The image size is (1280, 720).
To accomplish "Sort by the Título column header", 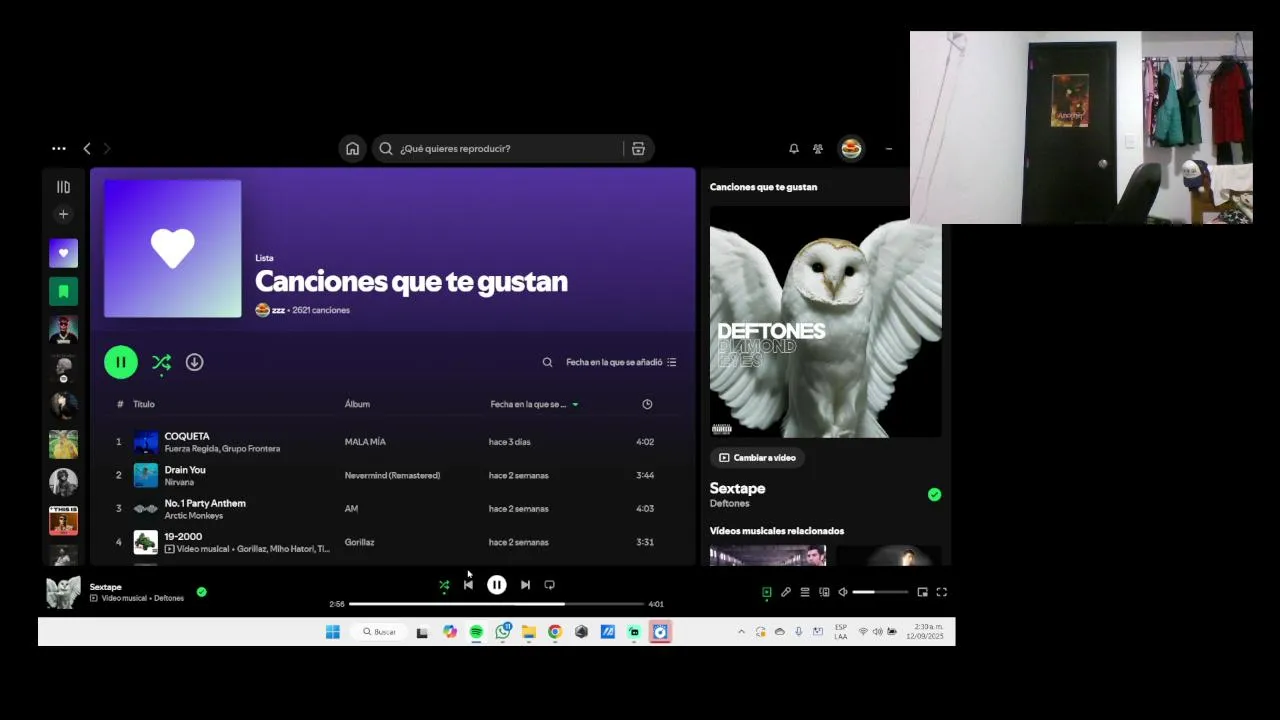I will coord(144,404).
